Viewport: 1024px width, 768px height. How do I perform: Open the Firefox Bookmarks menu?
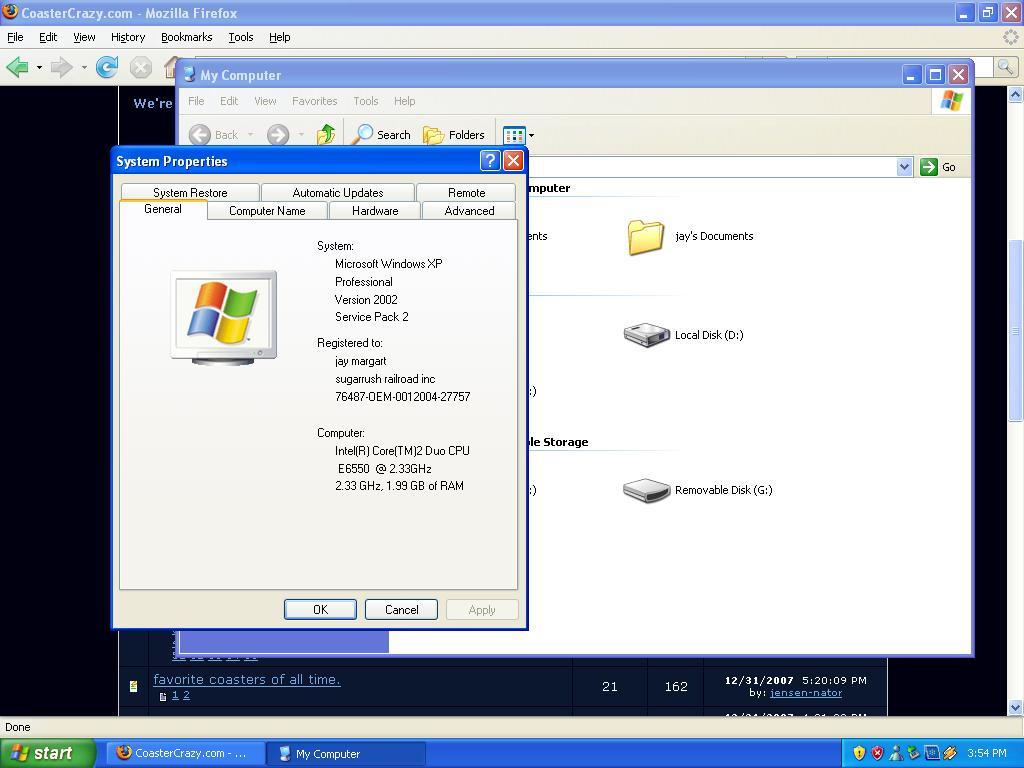187,37
